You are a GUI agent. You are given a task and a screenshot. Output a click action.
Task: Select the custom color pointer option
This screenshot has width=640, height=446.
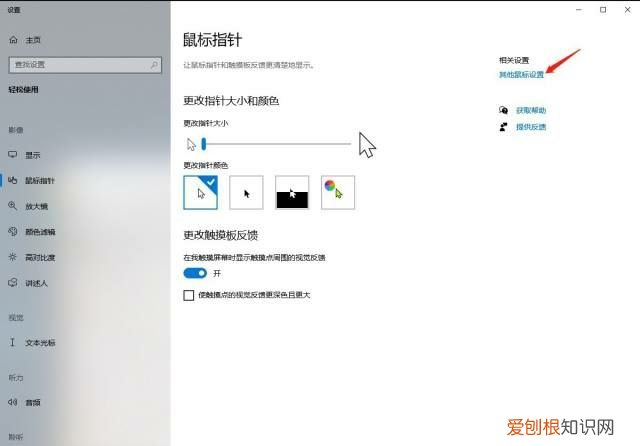[x=338, y=193]
